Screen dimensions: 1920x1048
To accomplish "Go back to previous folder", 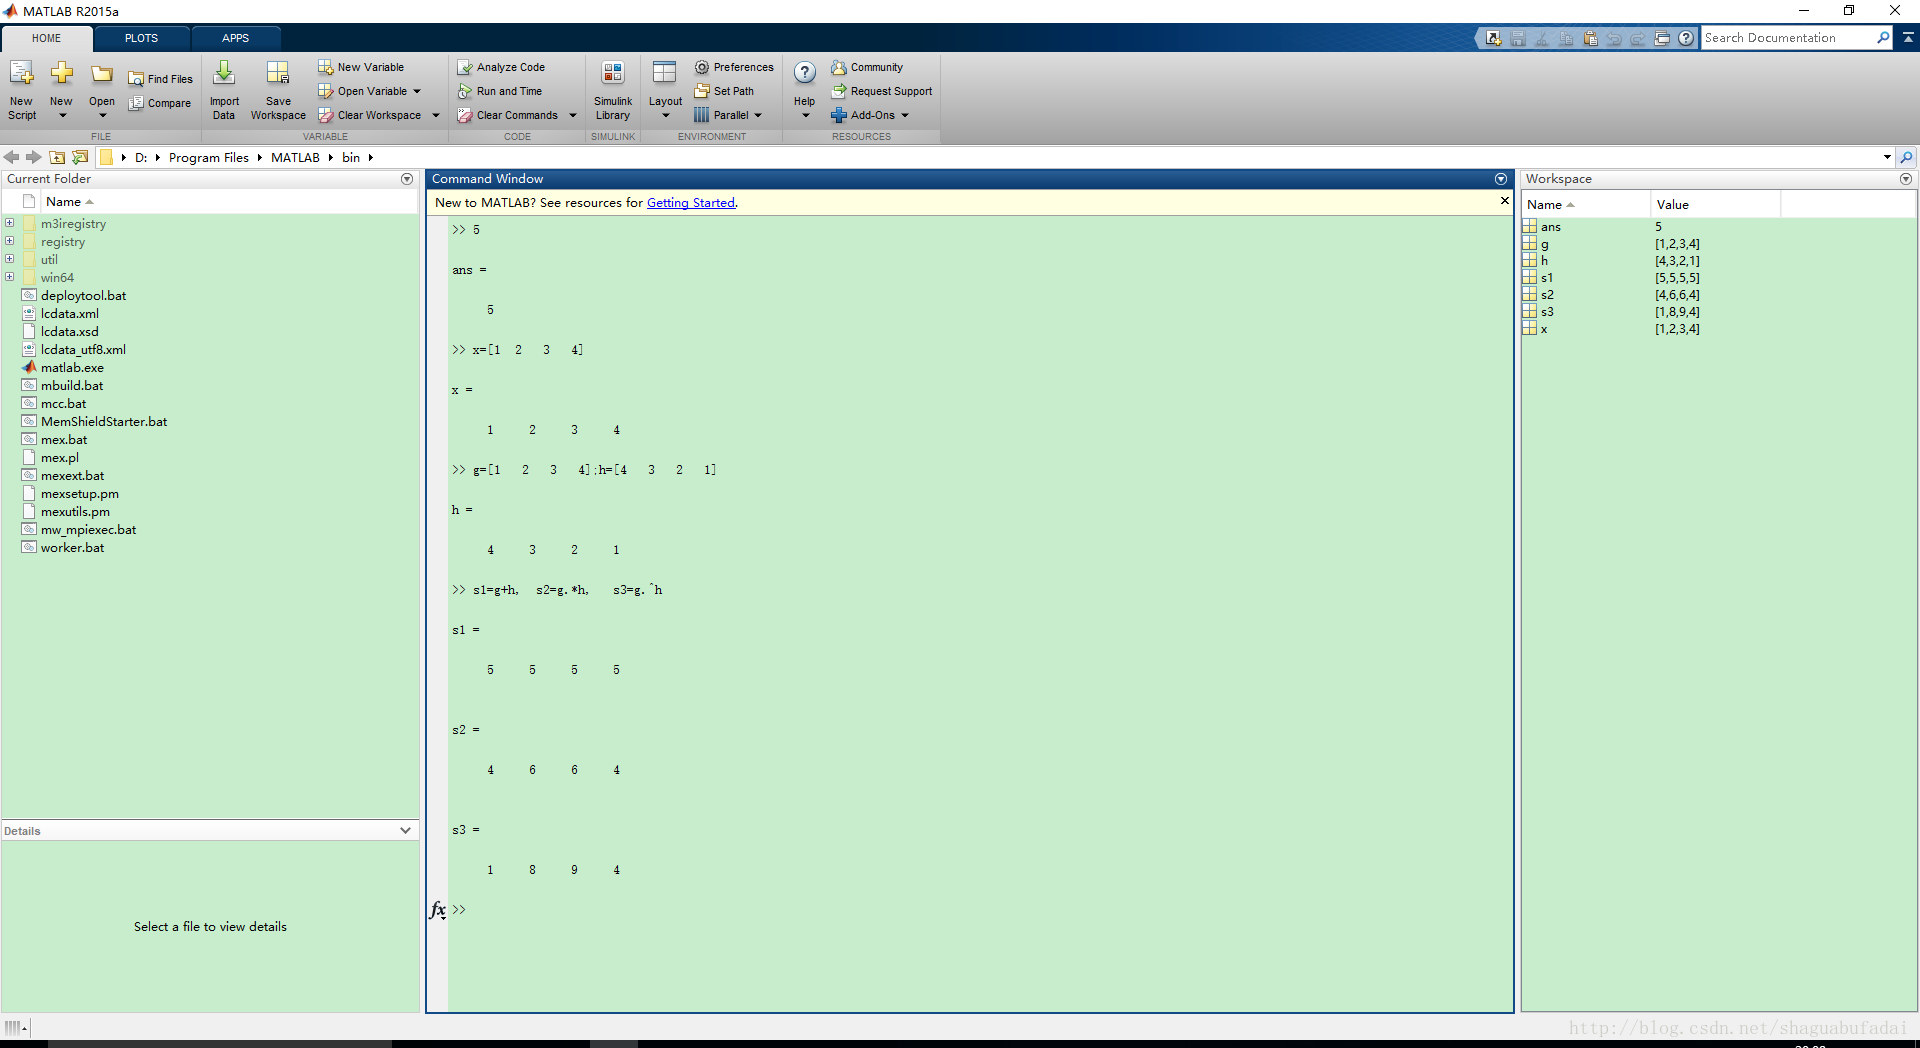I will tap(12, 157).
